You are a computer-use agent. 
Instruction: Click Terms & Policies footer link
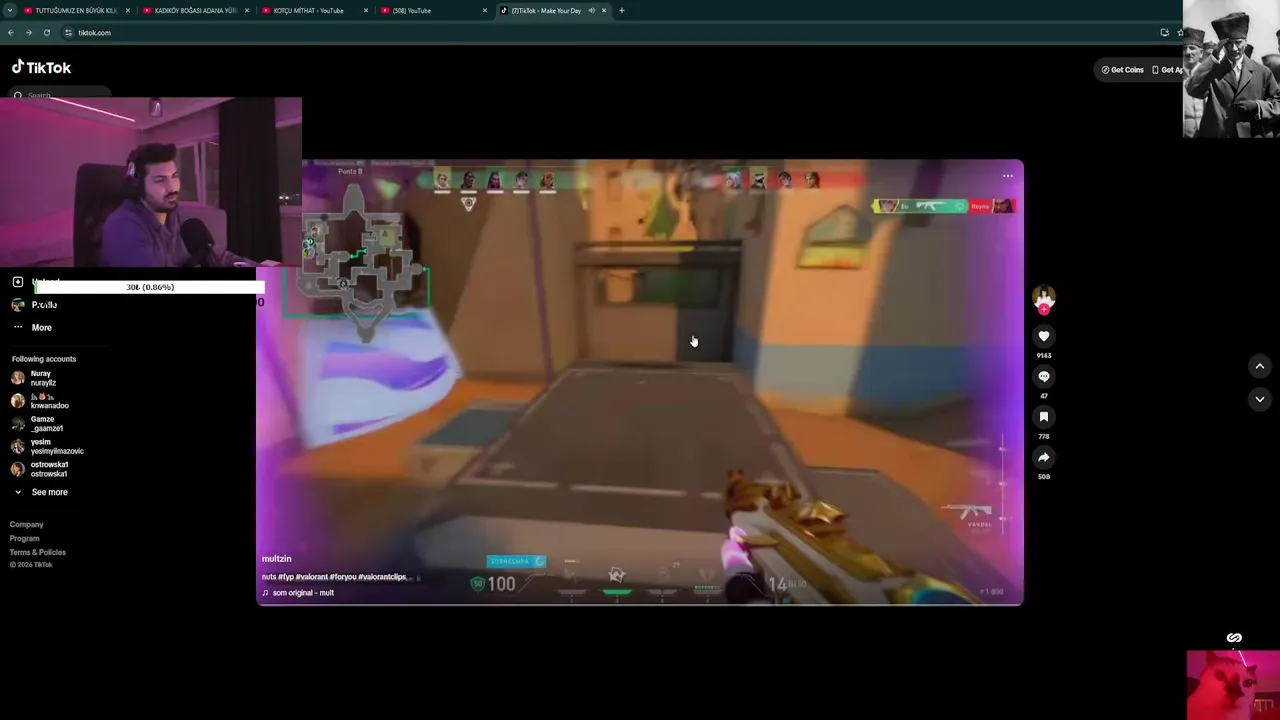[x=38, y=552]
